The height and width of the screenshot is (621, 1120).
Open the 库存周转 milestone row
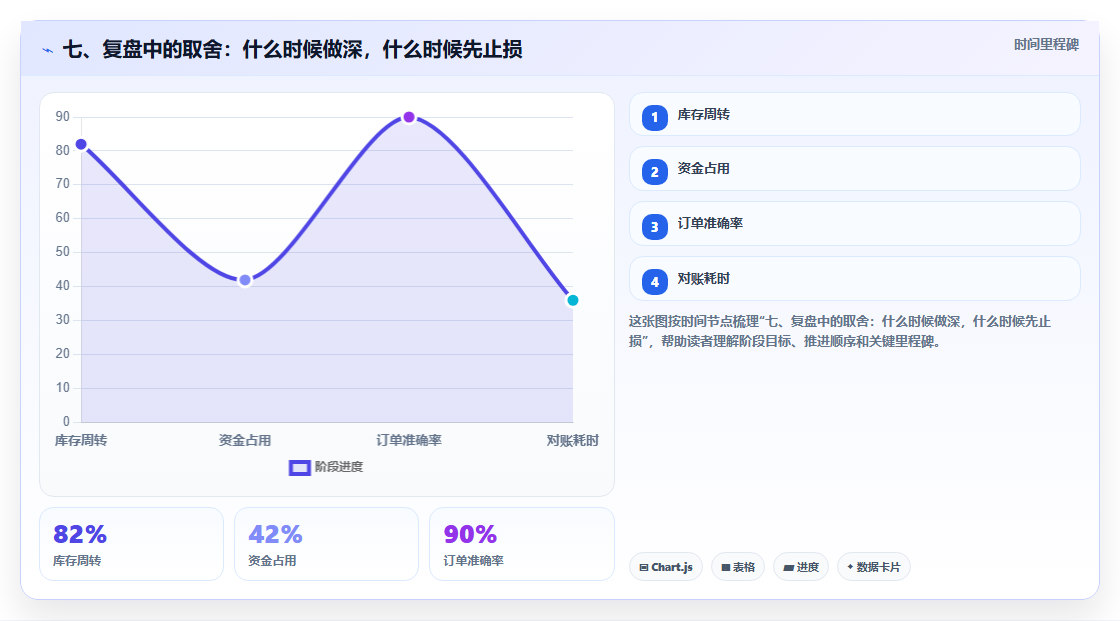point(854,114)
